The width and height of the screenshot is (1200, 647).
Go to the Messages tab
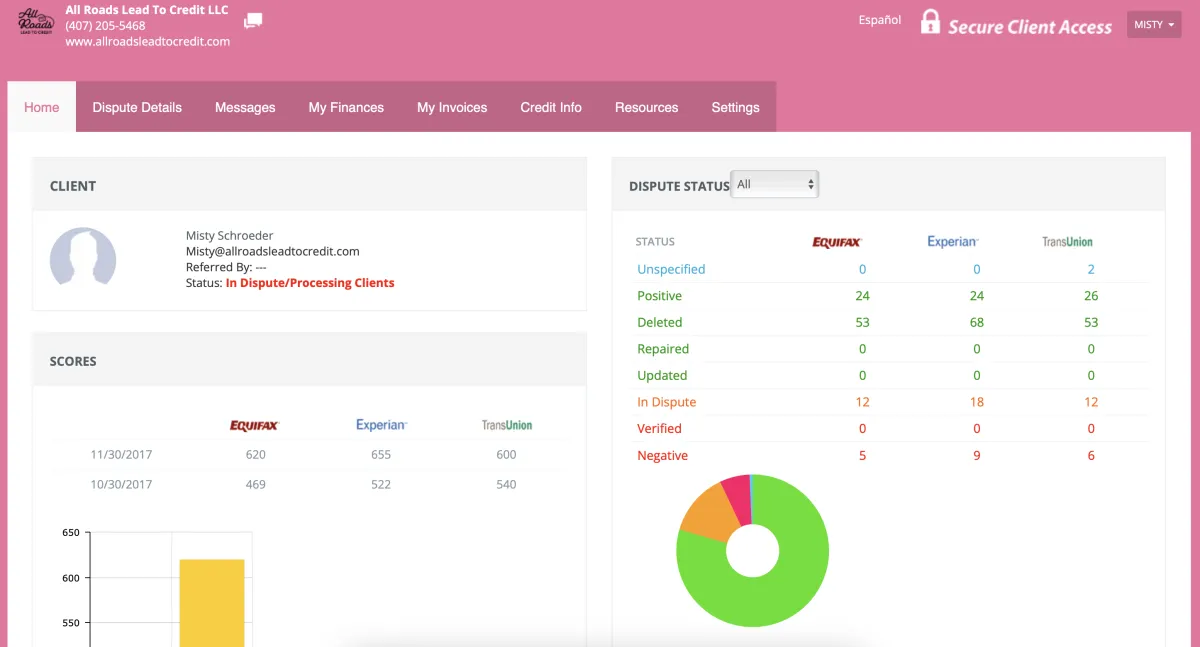point(245,107)
